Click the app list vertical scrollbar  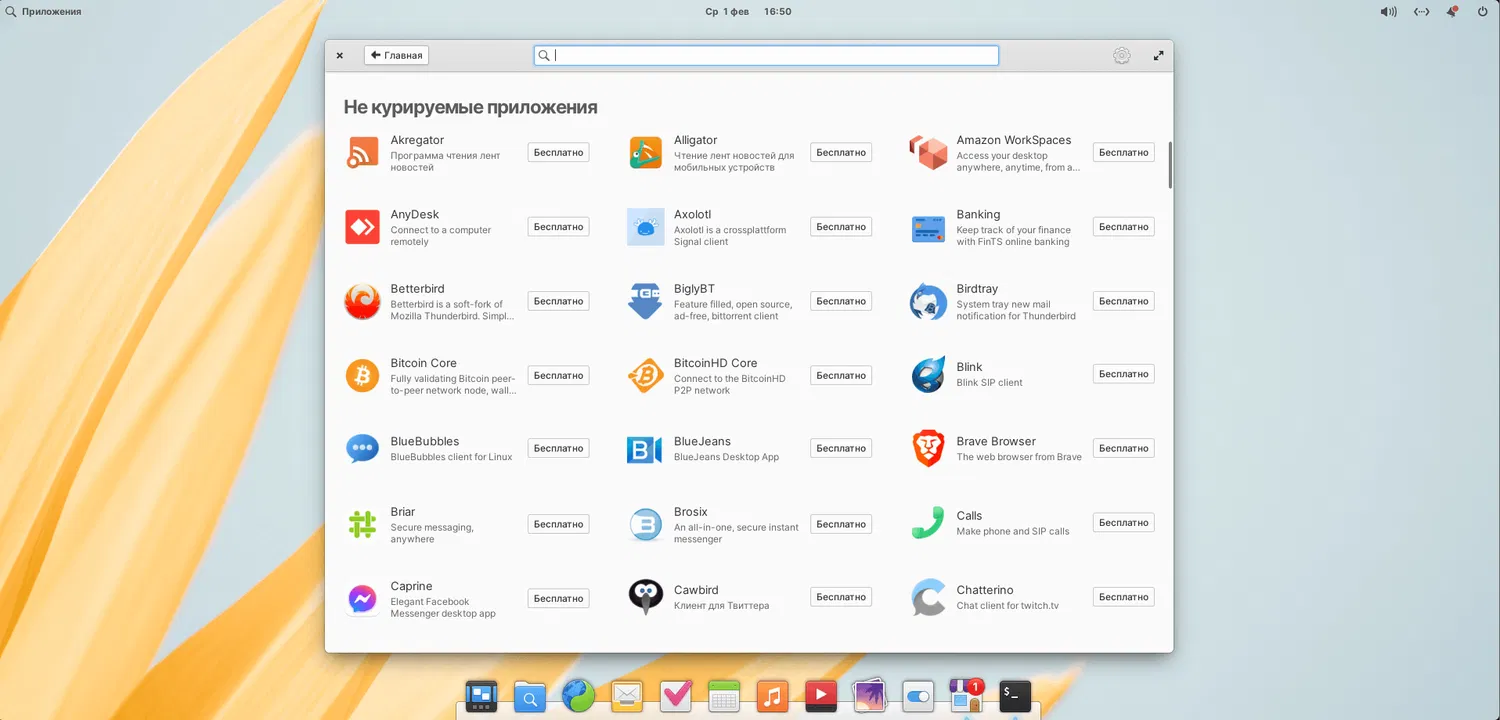point(1170,165)
